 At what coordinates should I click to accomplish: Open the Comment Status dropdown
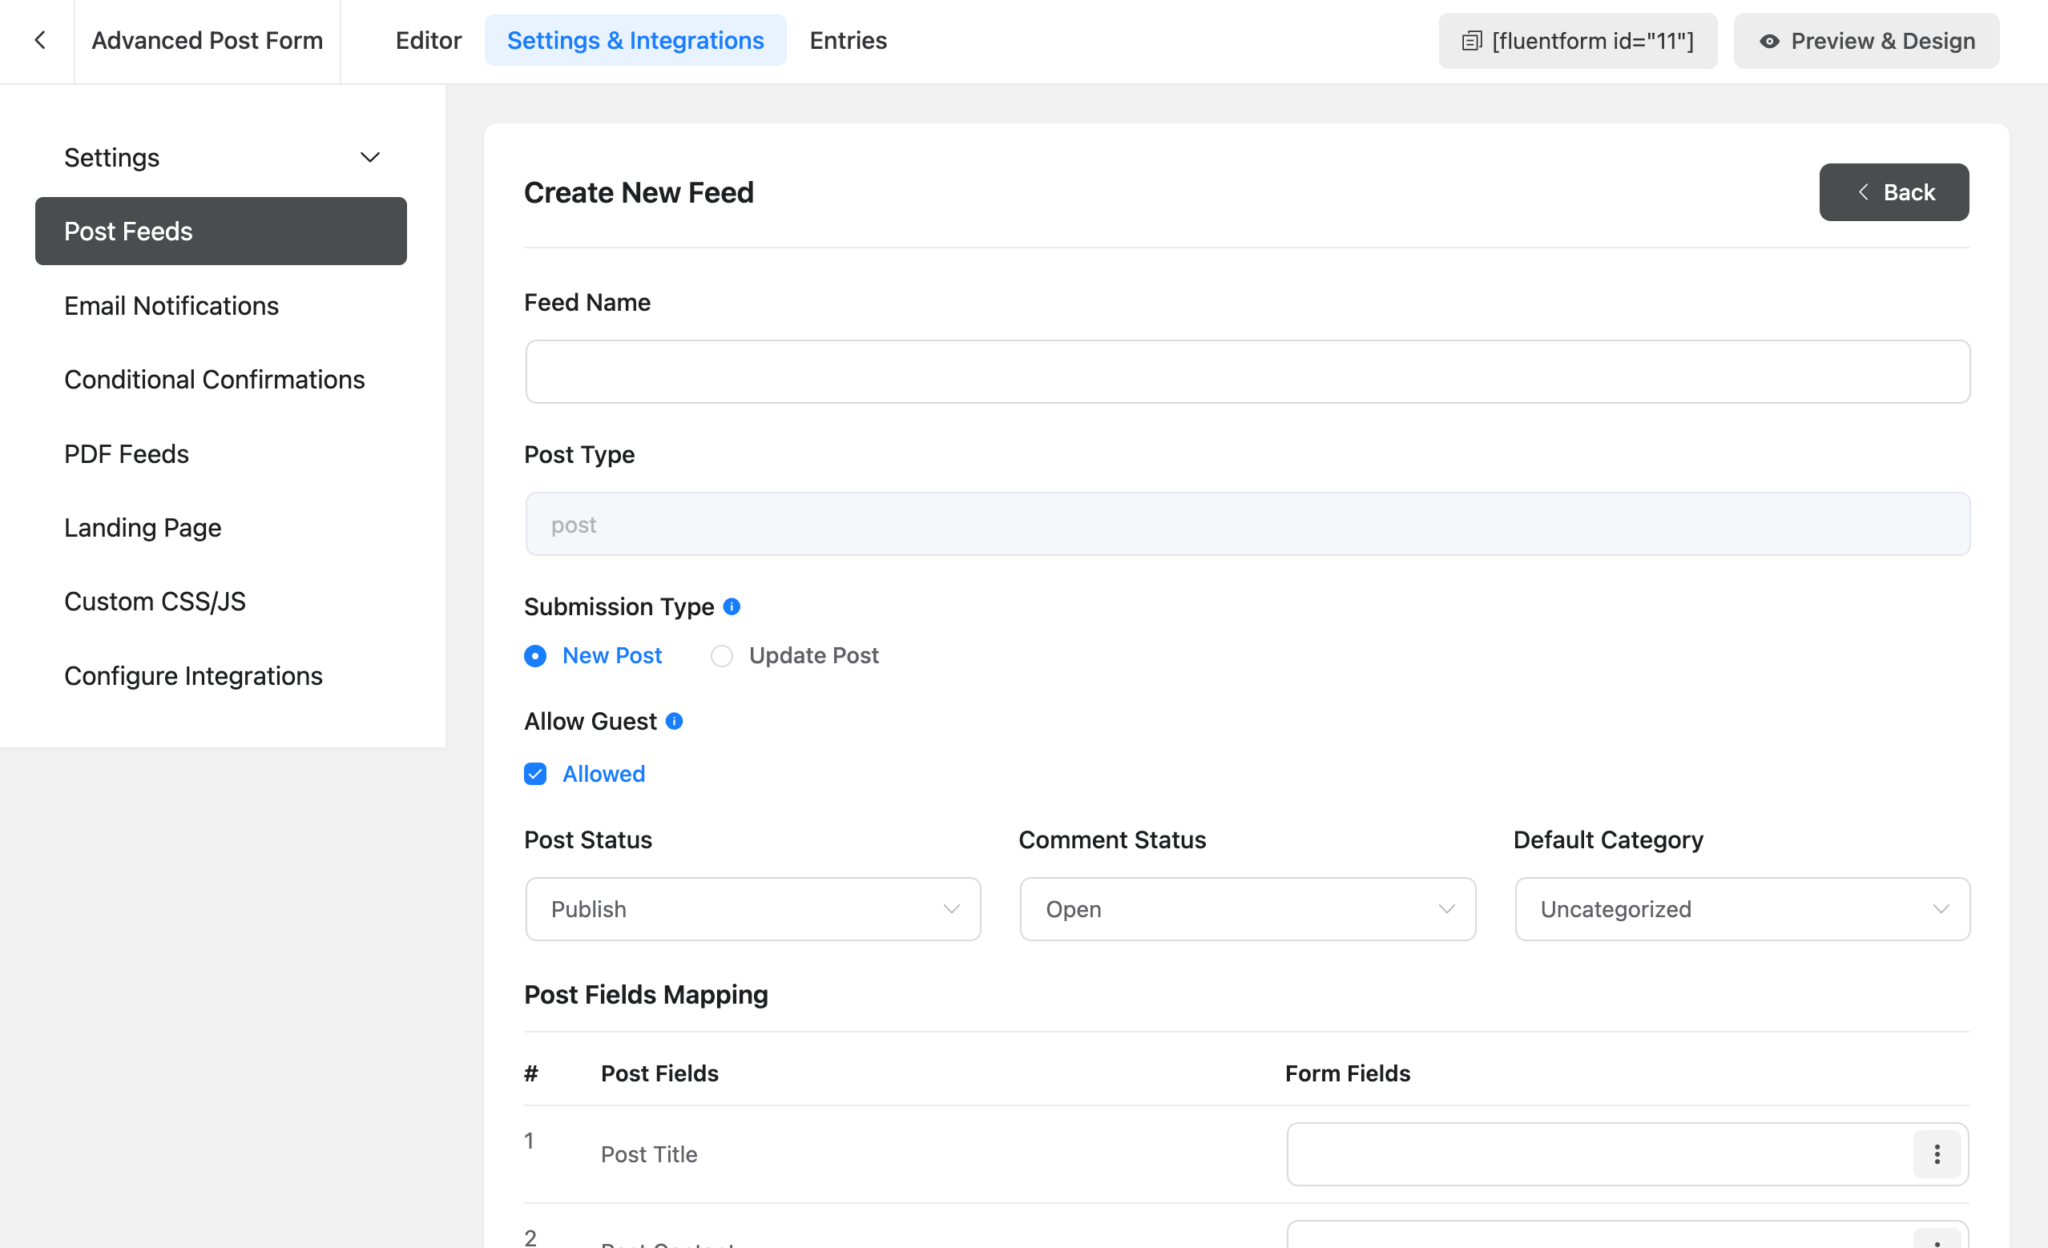[1247, 909]
